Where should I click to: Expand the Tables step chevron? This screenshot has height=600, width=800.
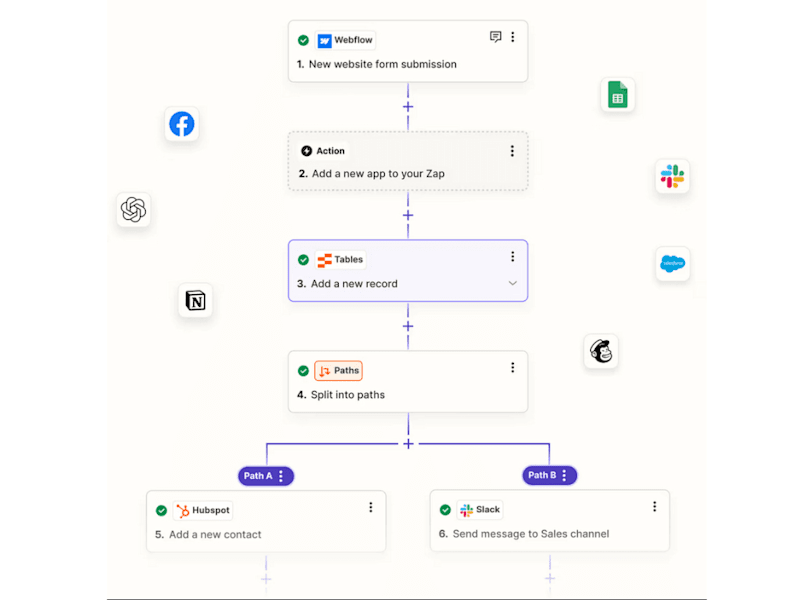[x=513, y=283]
